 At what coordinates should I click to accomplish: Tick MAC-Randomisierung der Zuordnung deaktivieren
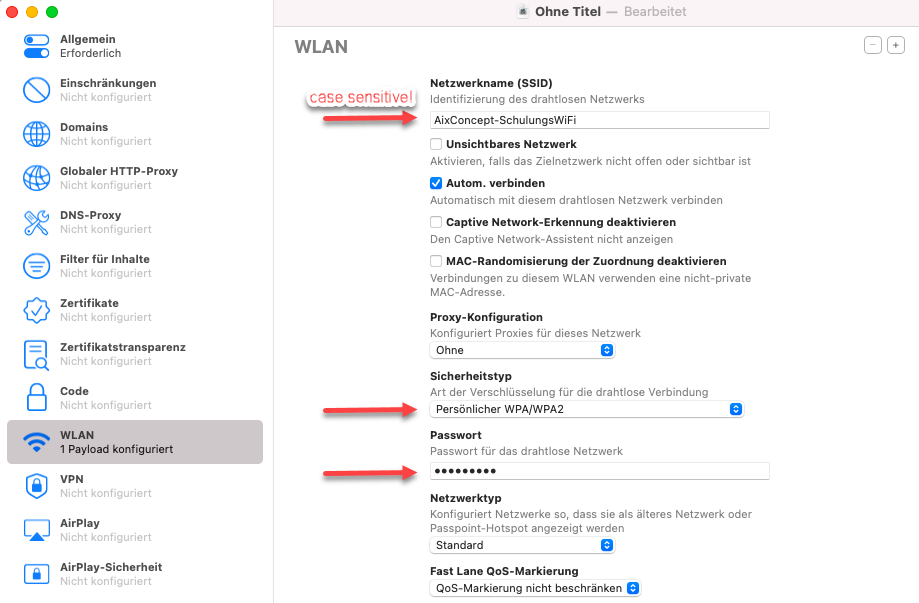[x=436, y=261]
